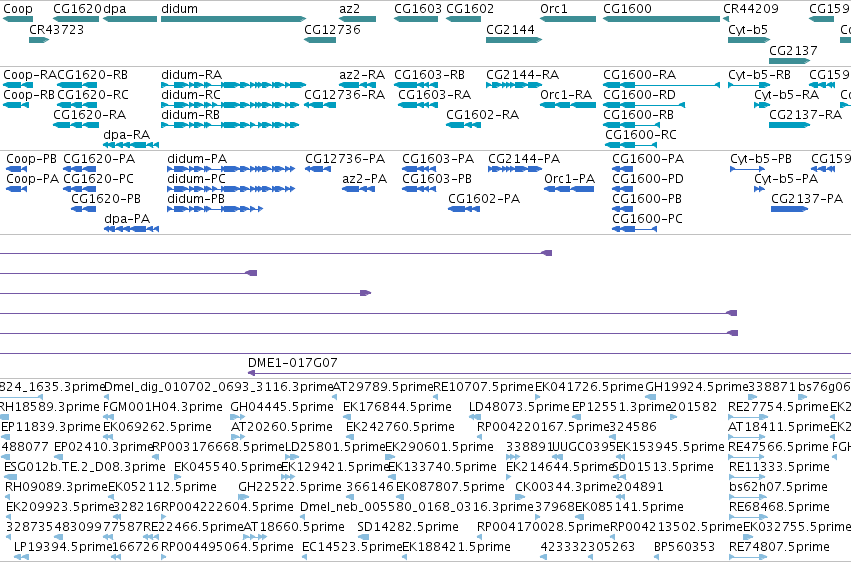Select the didum-PB CDS glyph
This screenshot has height=562, width=851.
click(215, 209)
